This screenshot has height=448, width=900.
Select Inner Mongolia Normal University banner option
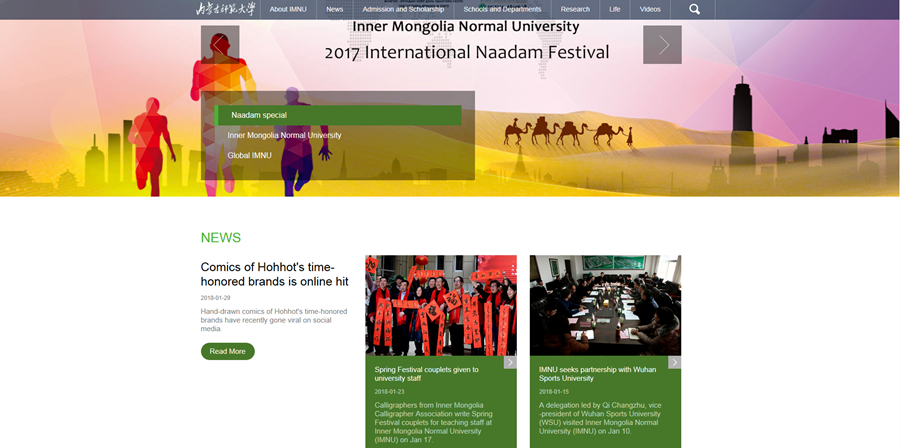(284, 135)
